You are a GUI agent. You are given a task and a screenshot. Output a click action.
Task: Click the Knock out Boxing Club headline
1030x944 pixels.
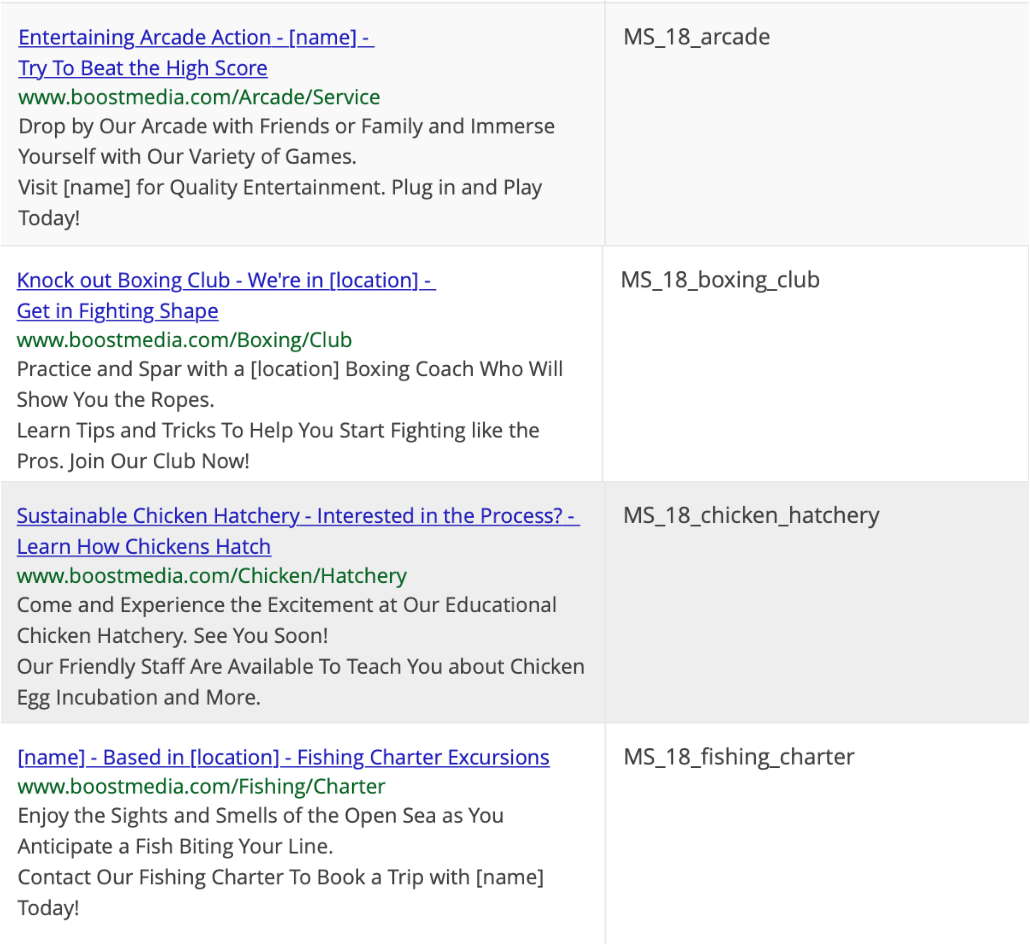(x=226, y=280)
